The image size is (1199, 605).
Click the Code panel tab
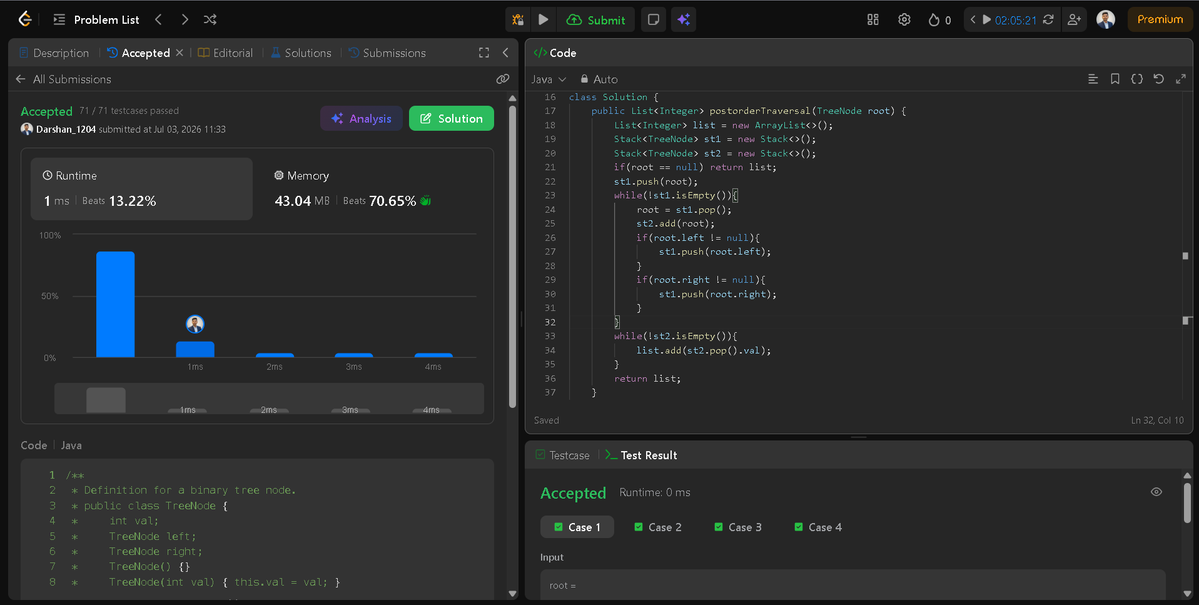point(555,53)
